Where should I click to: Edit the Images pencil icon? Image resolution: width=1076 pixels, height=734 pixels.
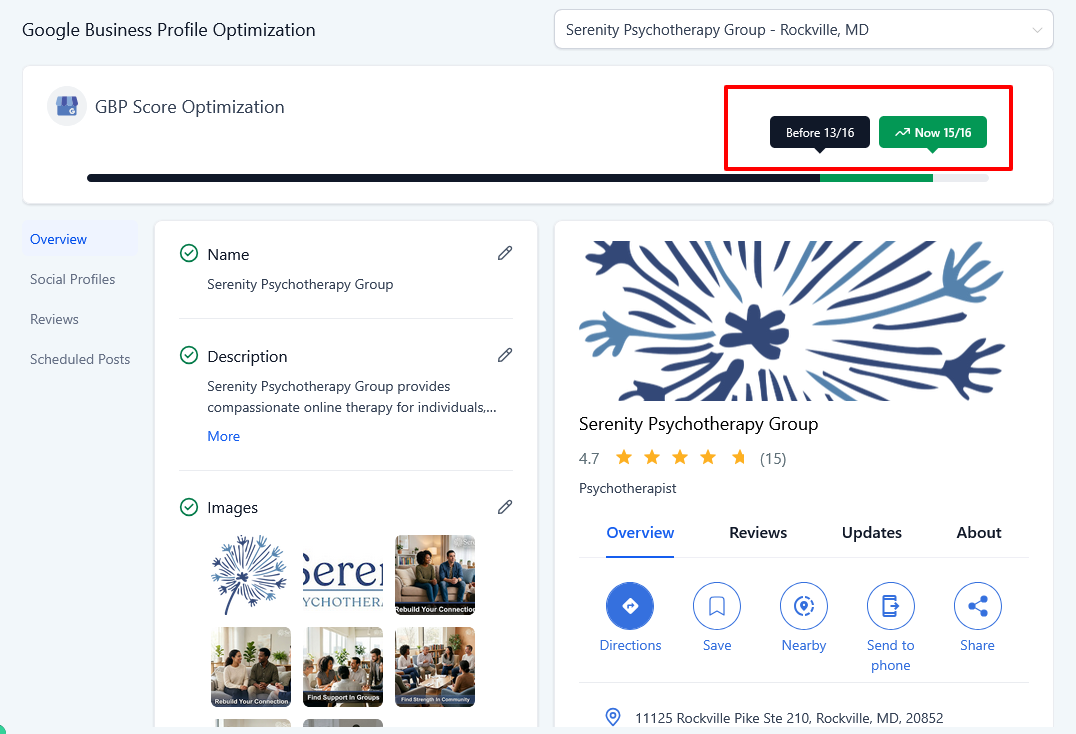coord(505,507)
